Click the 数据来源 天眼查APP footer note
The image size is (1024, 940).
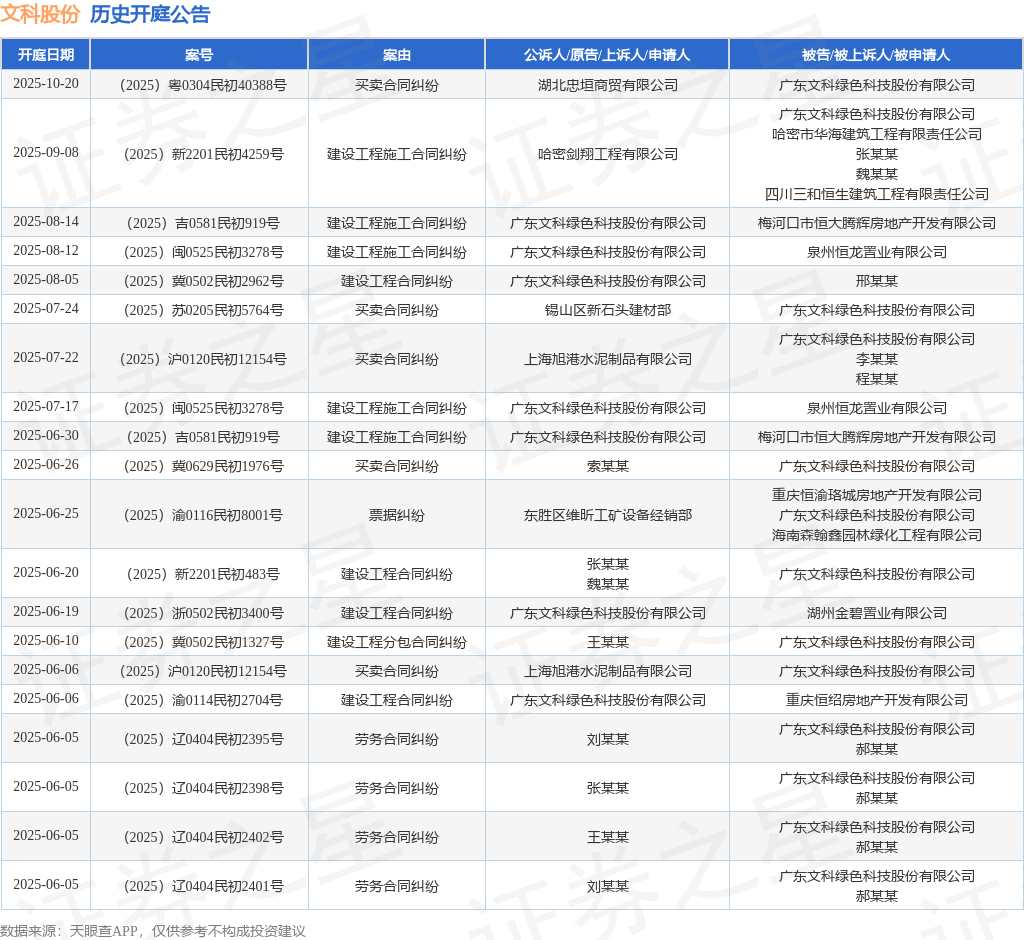click(153, 931)
